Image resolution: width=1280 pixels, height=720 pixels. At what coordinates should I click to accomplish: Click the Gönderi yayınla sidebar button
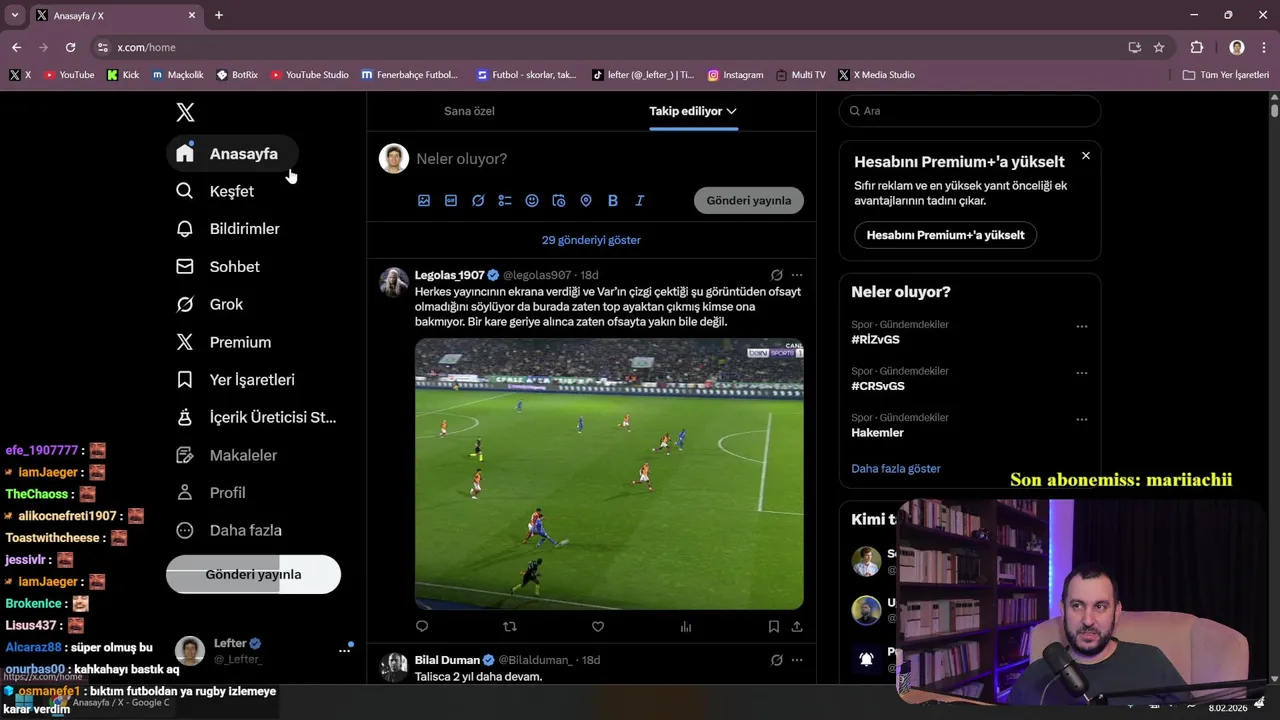tap(253, 574)
